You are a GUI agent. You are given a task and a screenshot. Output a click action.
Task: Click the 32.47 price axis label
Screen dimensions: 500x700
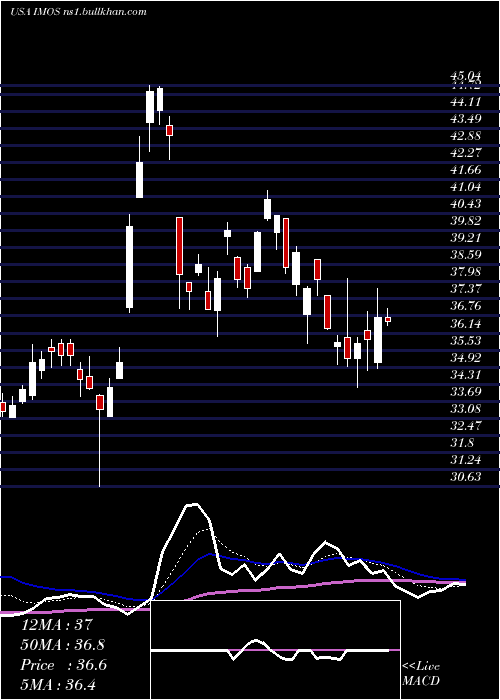coord(465,425)
